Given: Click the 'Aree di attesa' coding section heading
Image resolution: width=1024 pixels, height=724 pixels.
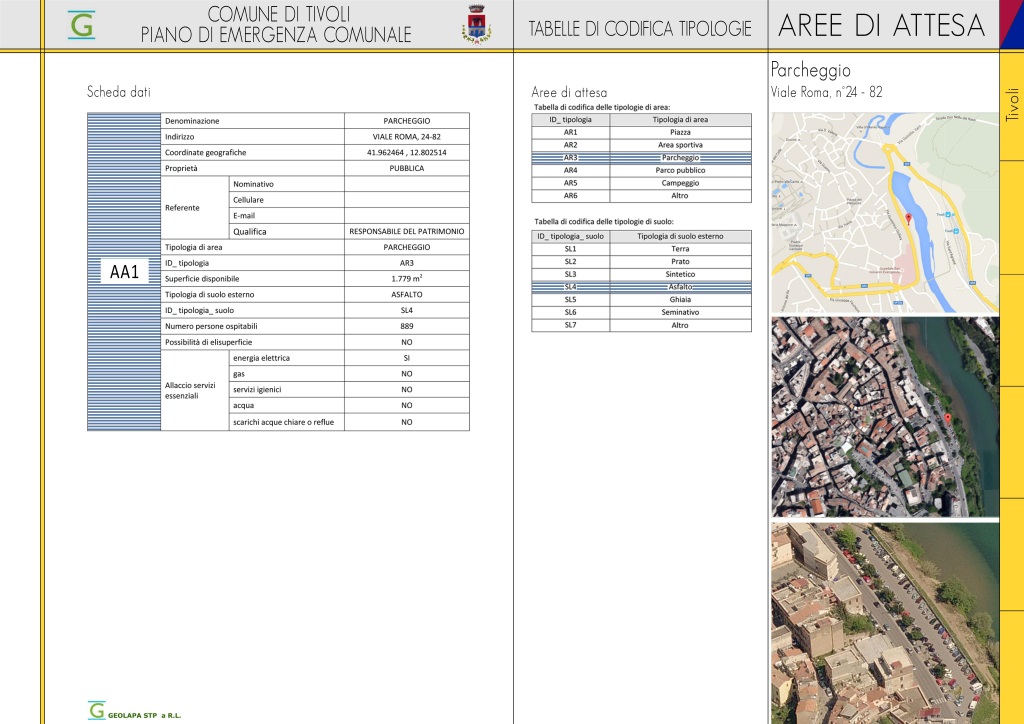Looking at the screenshot, I should click(x=569, y=93).
